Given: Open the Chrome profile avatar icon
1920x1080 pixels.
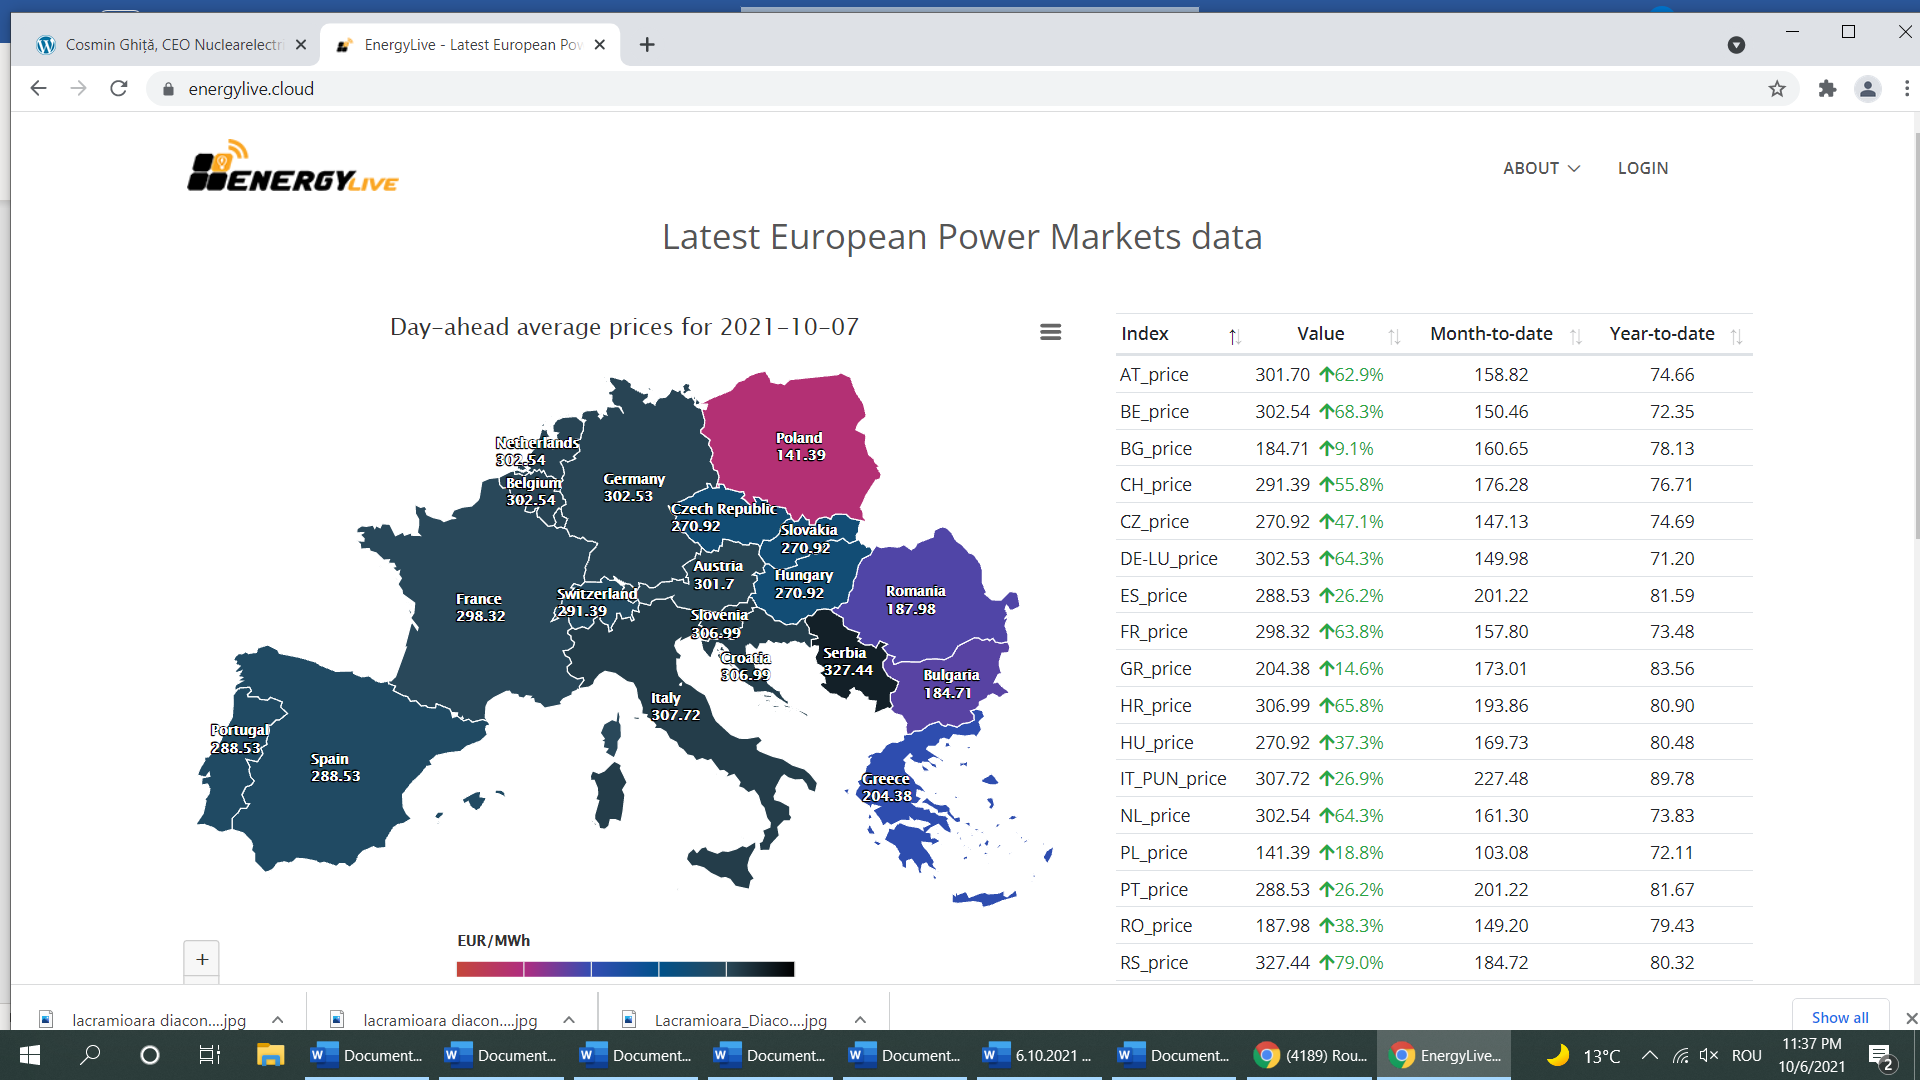Looking at the screenshot, I should pyautogui.click(x=1867, y=89).
